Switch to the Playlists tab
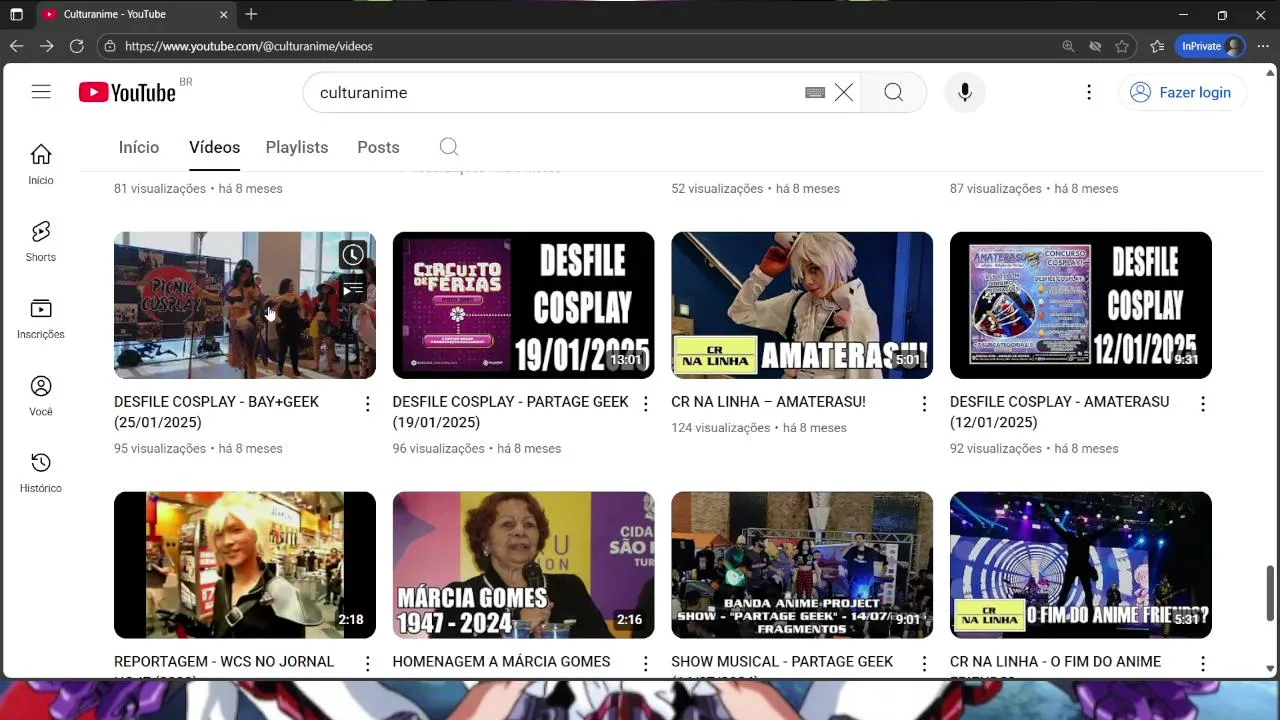 click(297, 147)
